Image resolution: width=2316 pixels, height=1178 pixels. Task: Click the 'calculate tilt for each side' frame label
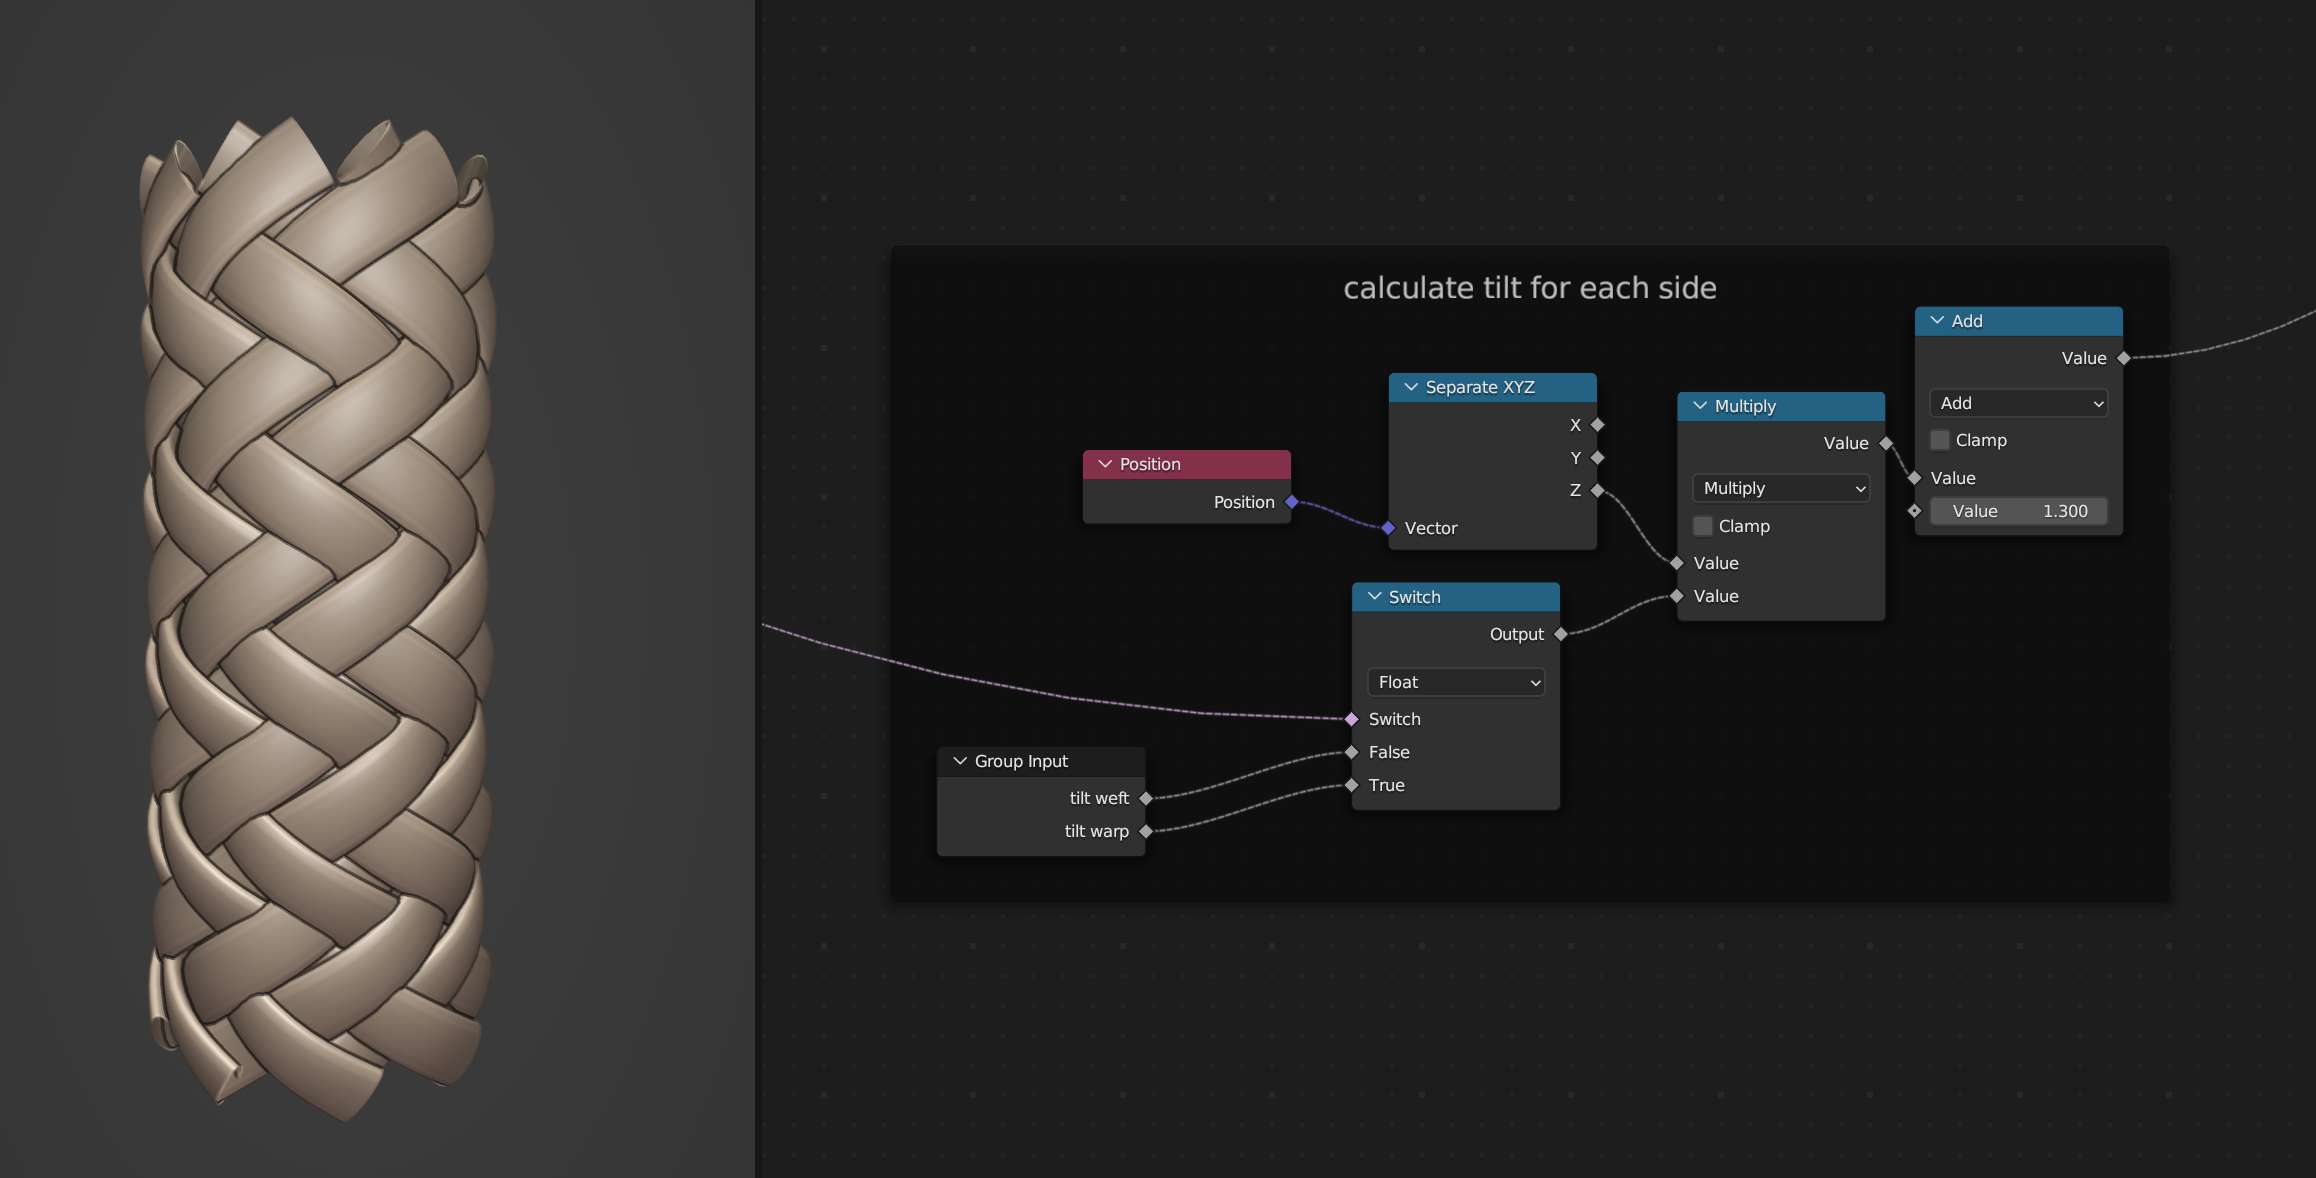1530,288
